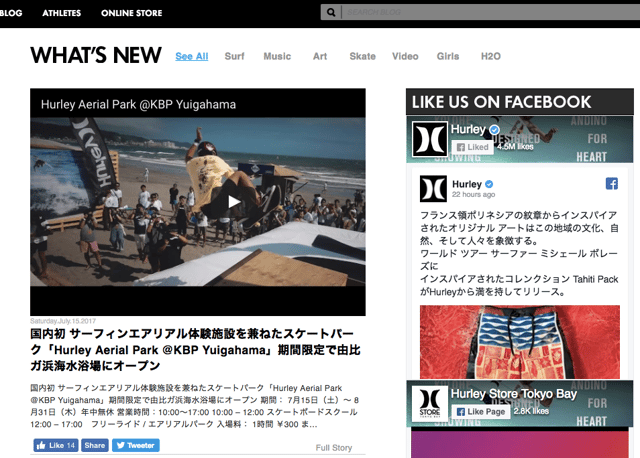Filter posts by Video category

click(405, 56)
